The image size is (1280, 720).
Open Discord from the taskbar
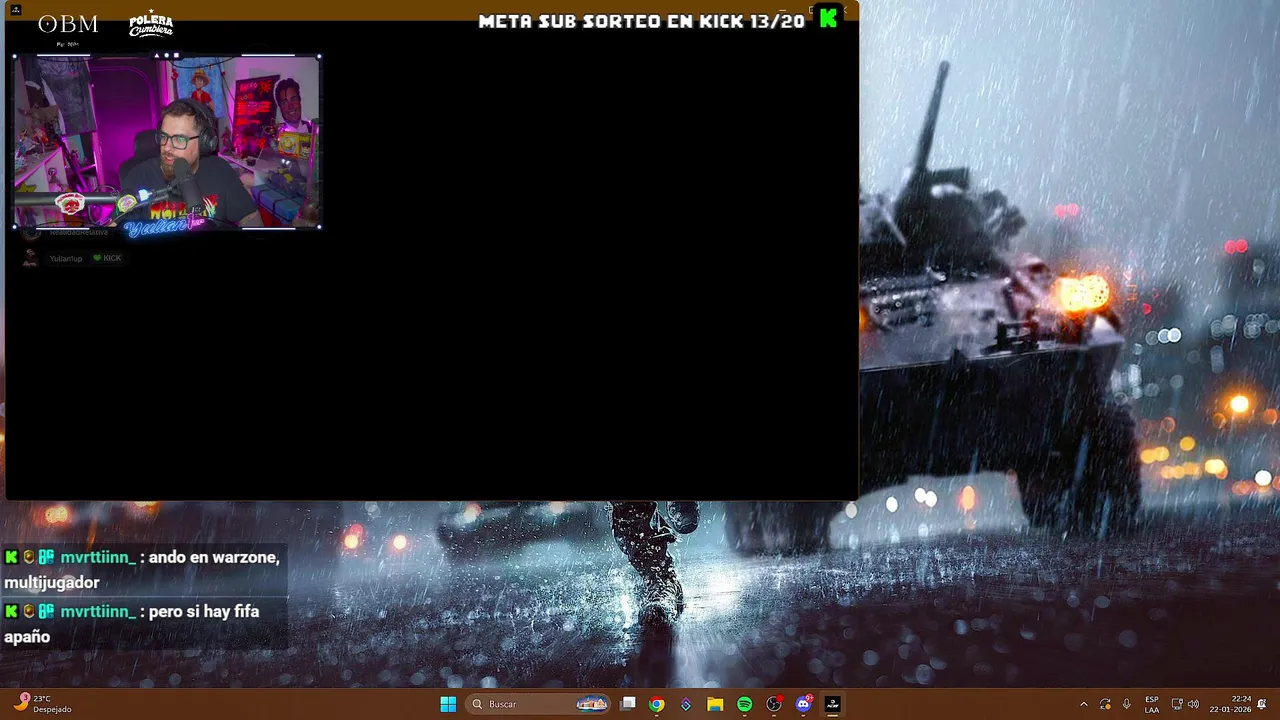[x=803, y=704]
